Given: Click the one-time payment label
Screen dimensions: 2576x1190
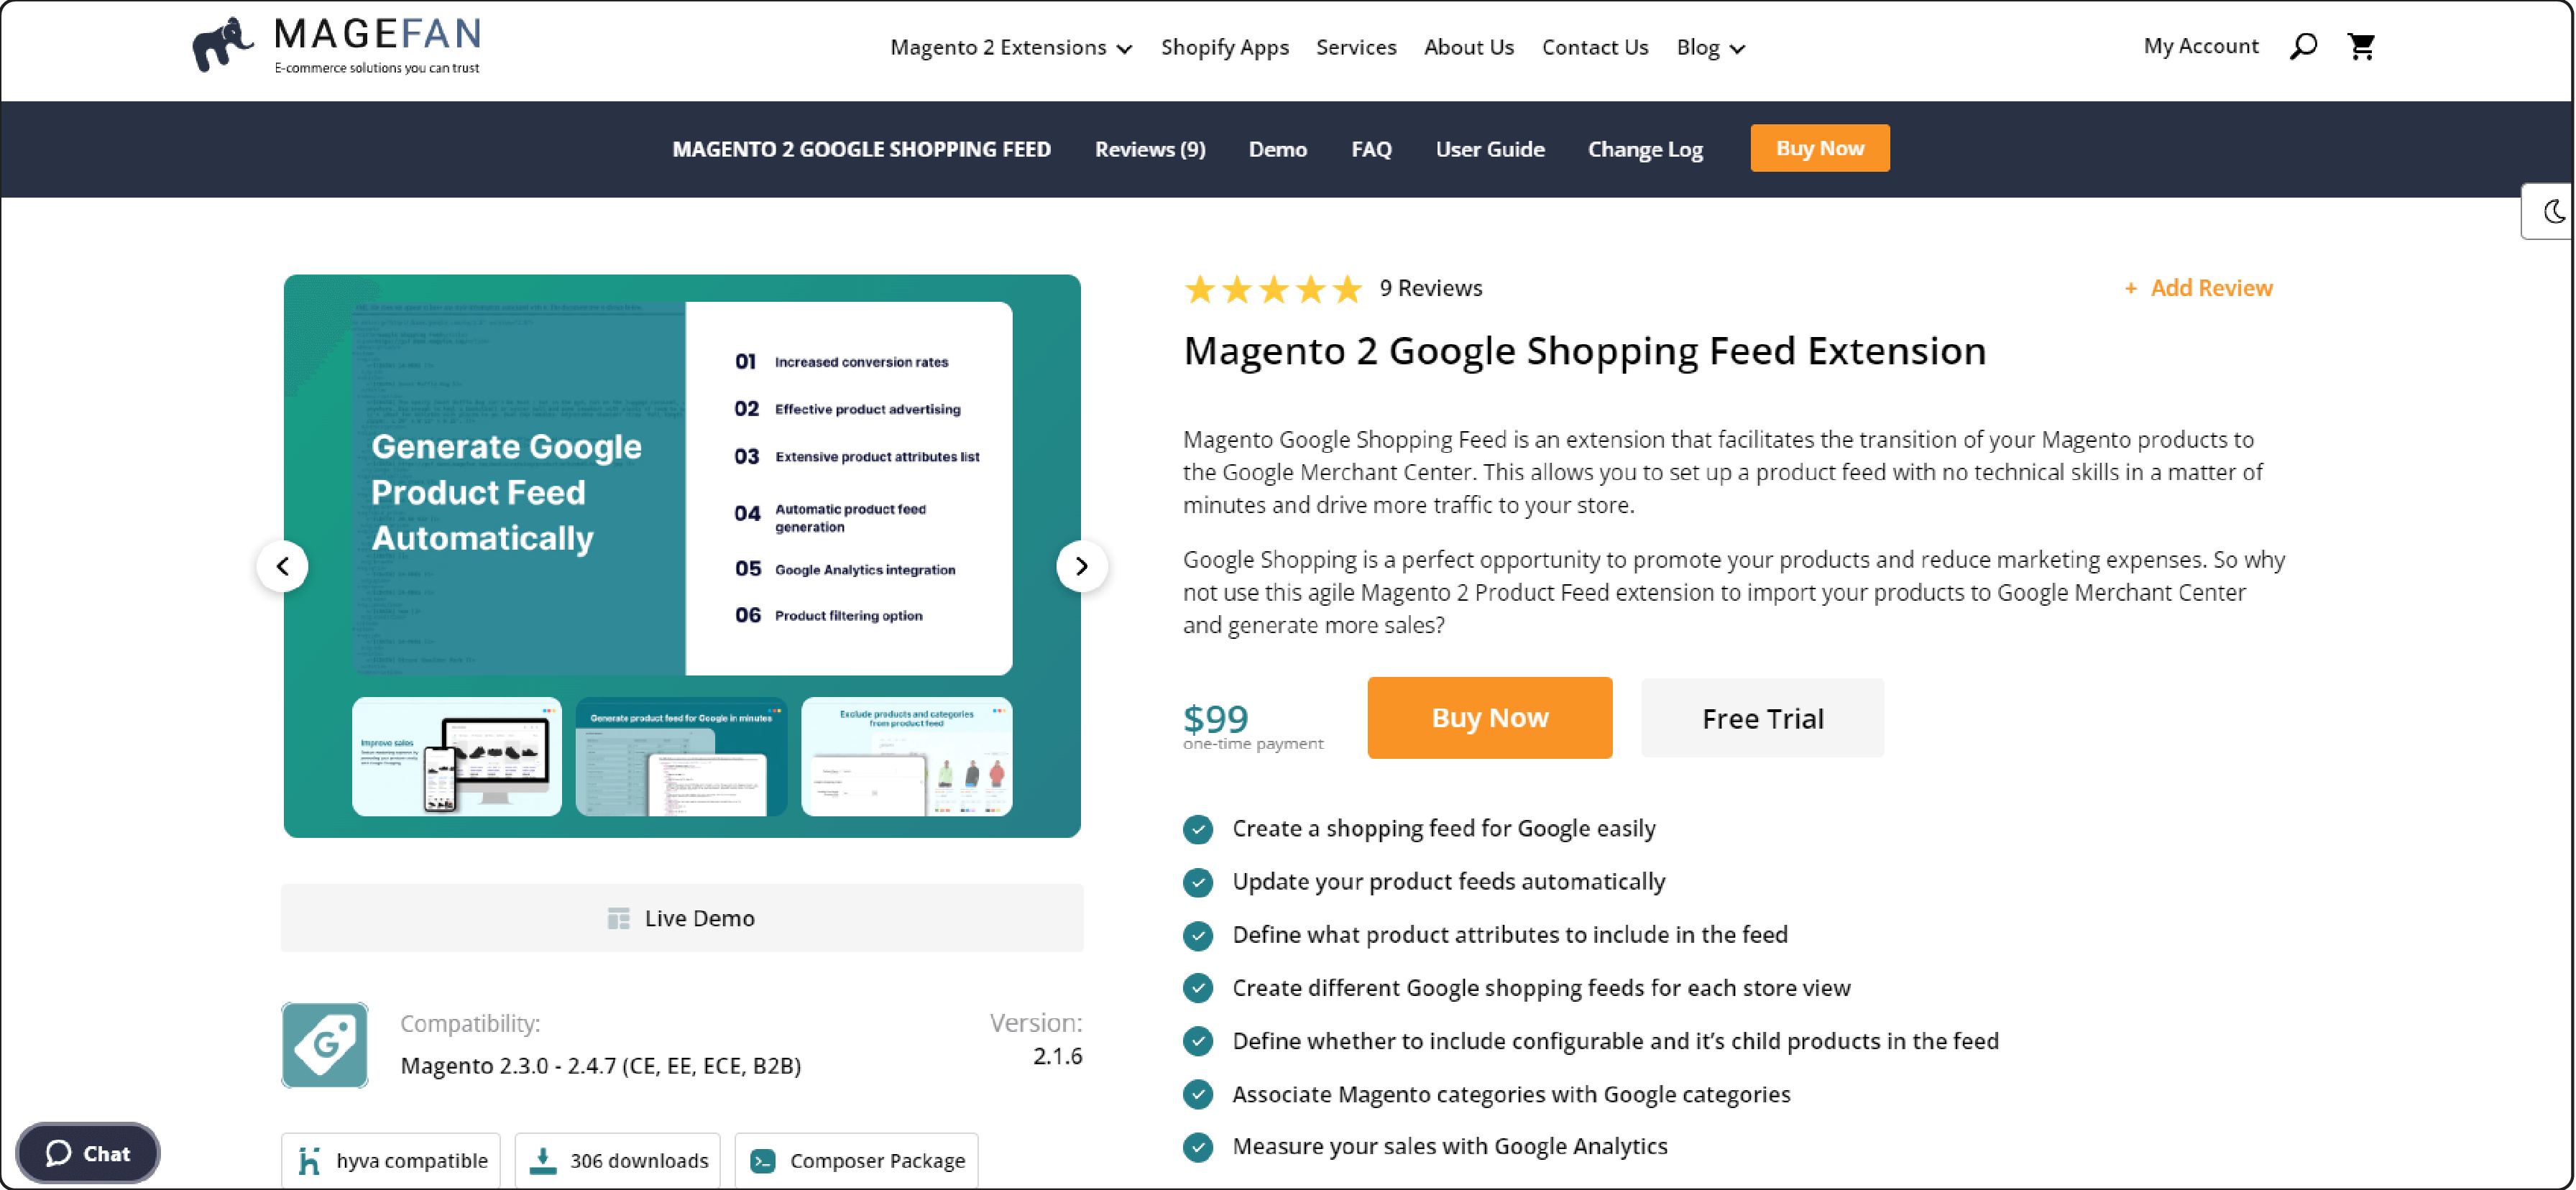Looking at the screenshot, I should 1253,744.
